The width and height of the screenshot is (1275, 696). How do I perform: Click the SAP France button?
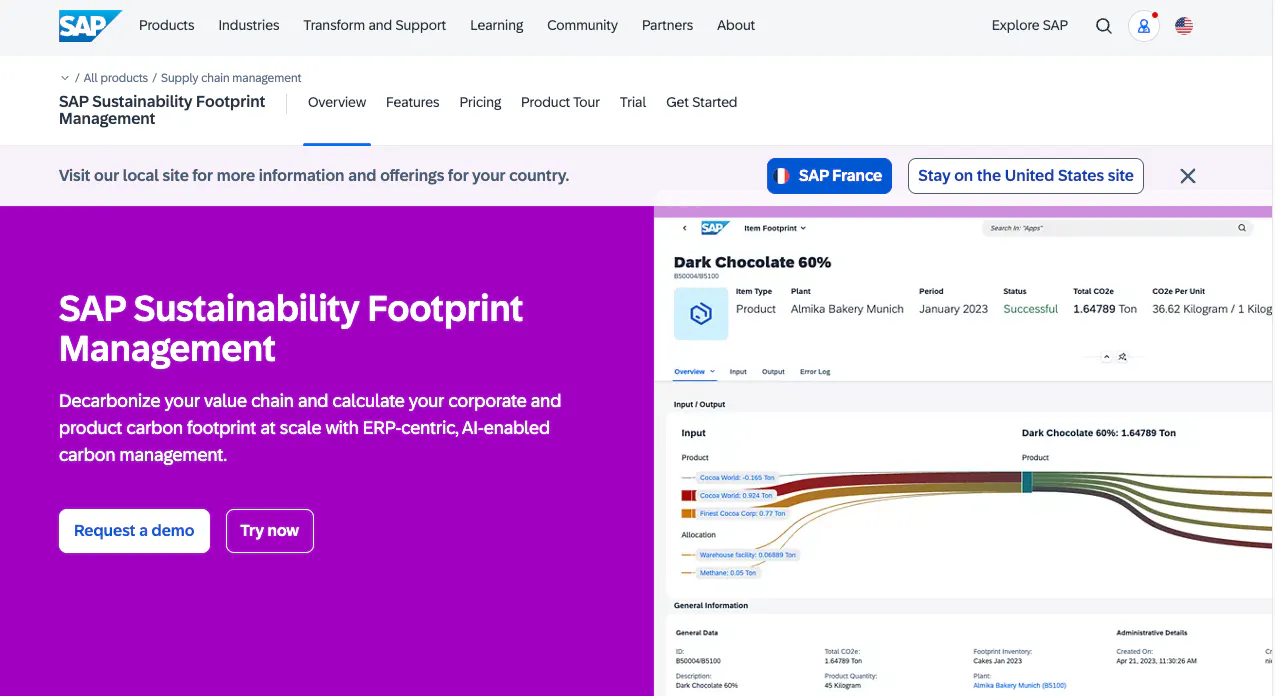coord(829,176)
